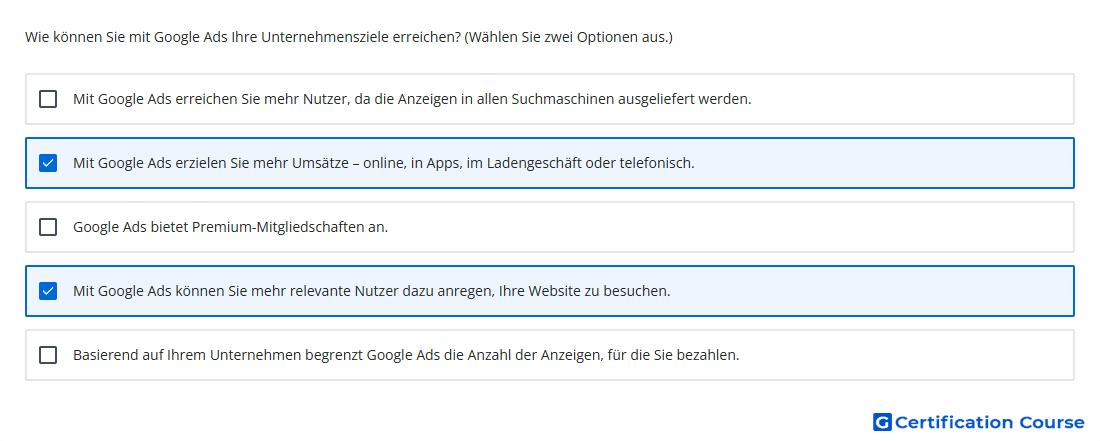The width and height of the screenshot is (1100, 441).
Task: Click empty area of the Suchmaschinen answer card
Action: point(912,99)
